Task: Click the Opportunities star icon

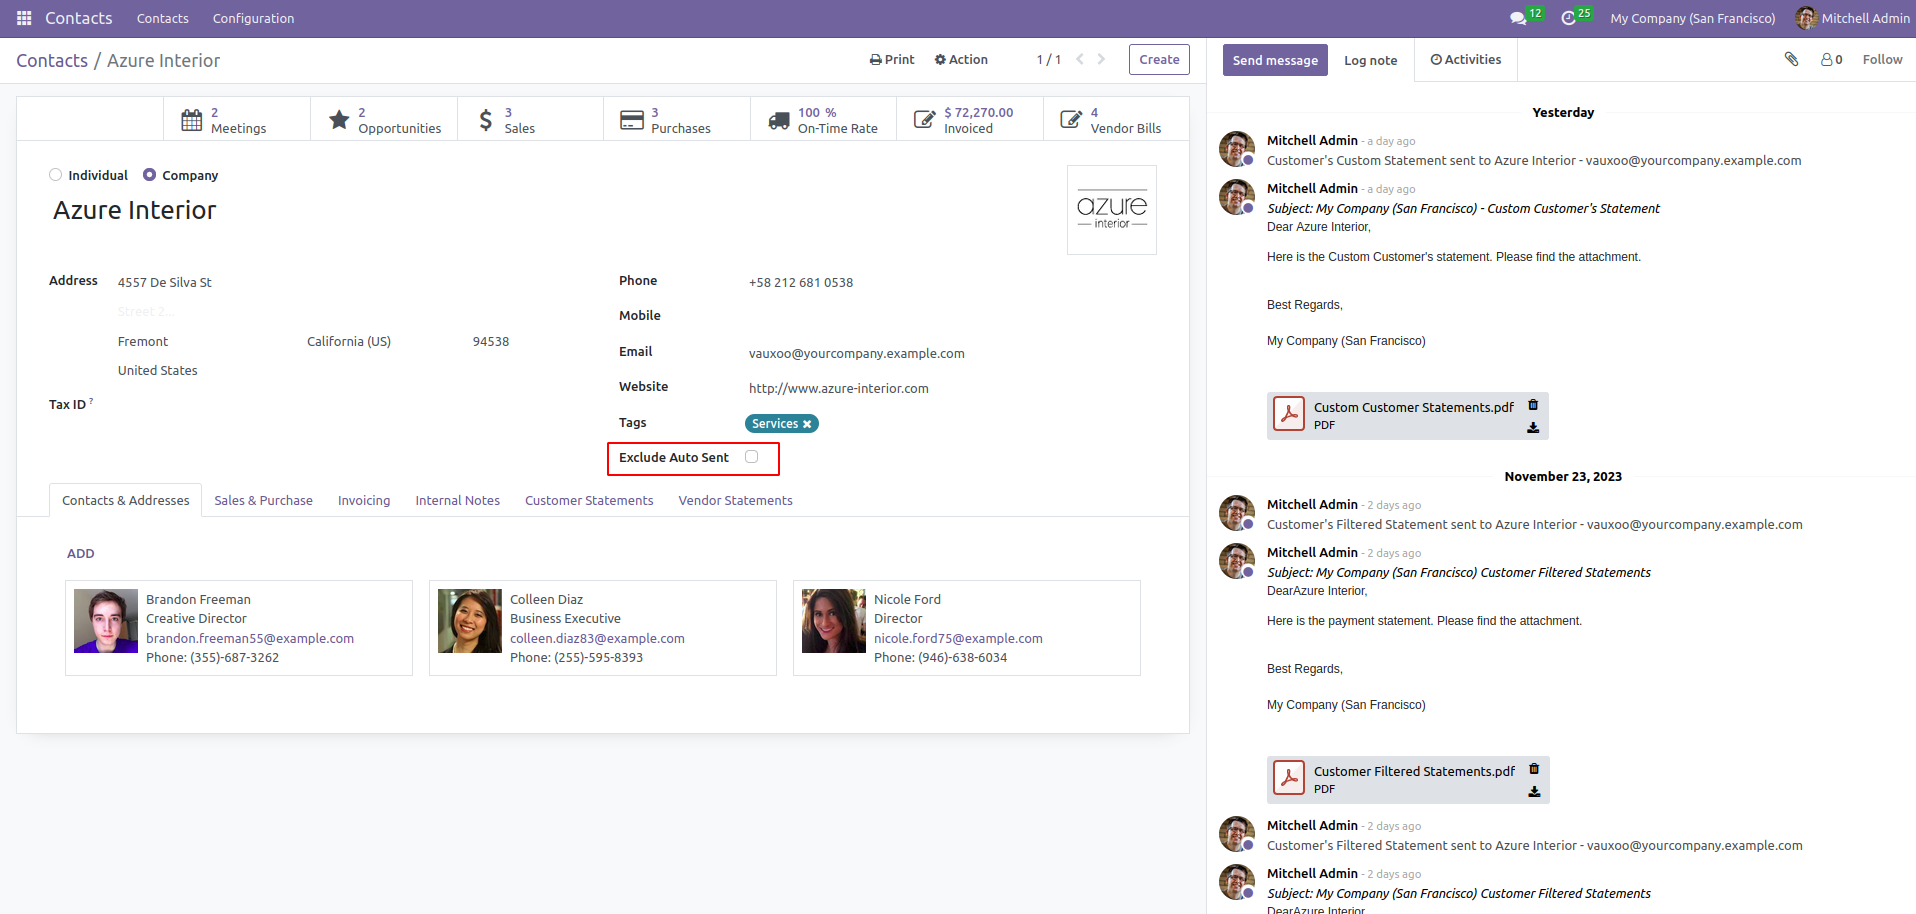Action: click(339, 120)
